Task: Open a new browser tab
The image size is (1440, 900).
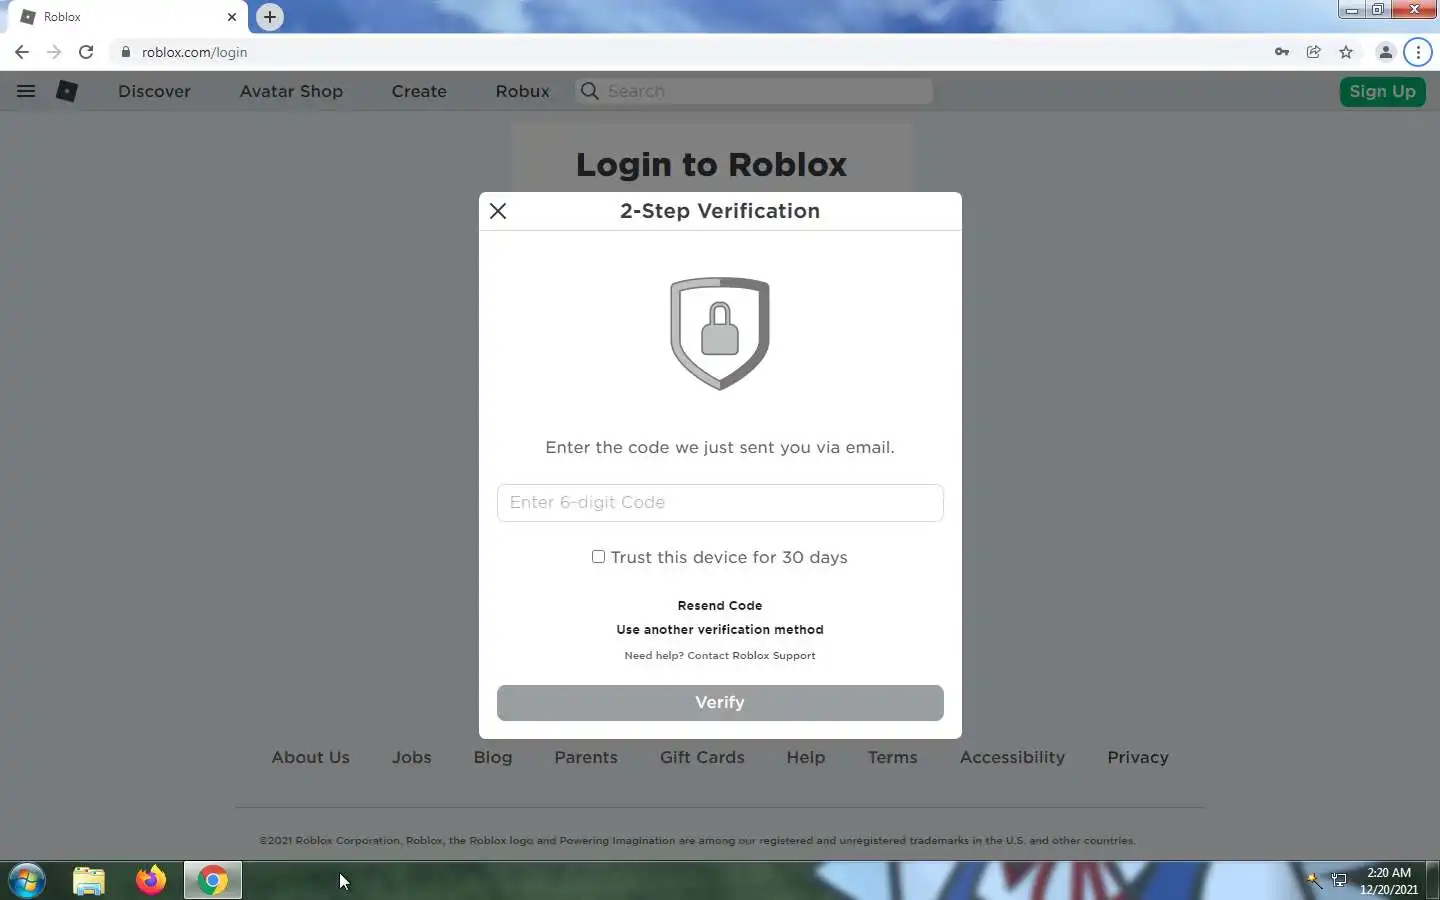Action: (270, 17)
